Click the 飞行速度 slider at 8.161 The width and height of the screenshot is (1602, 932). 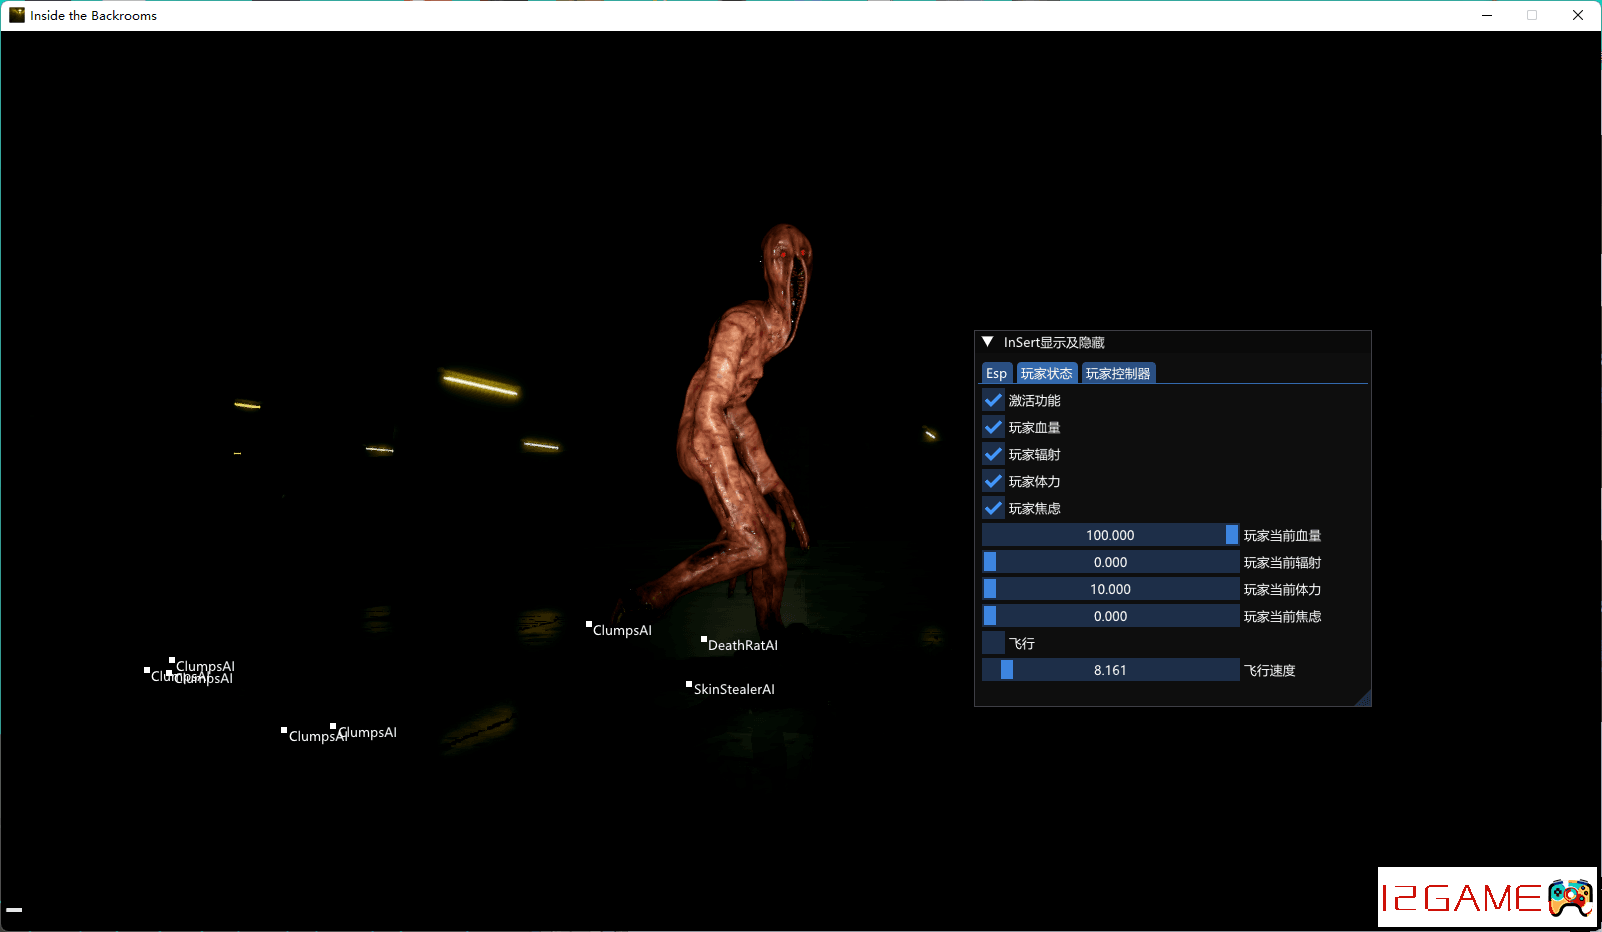tap(1110, 670)
